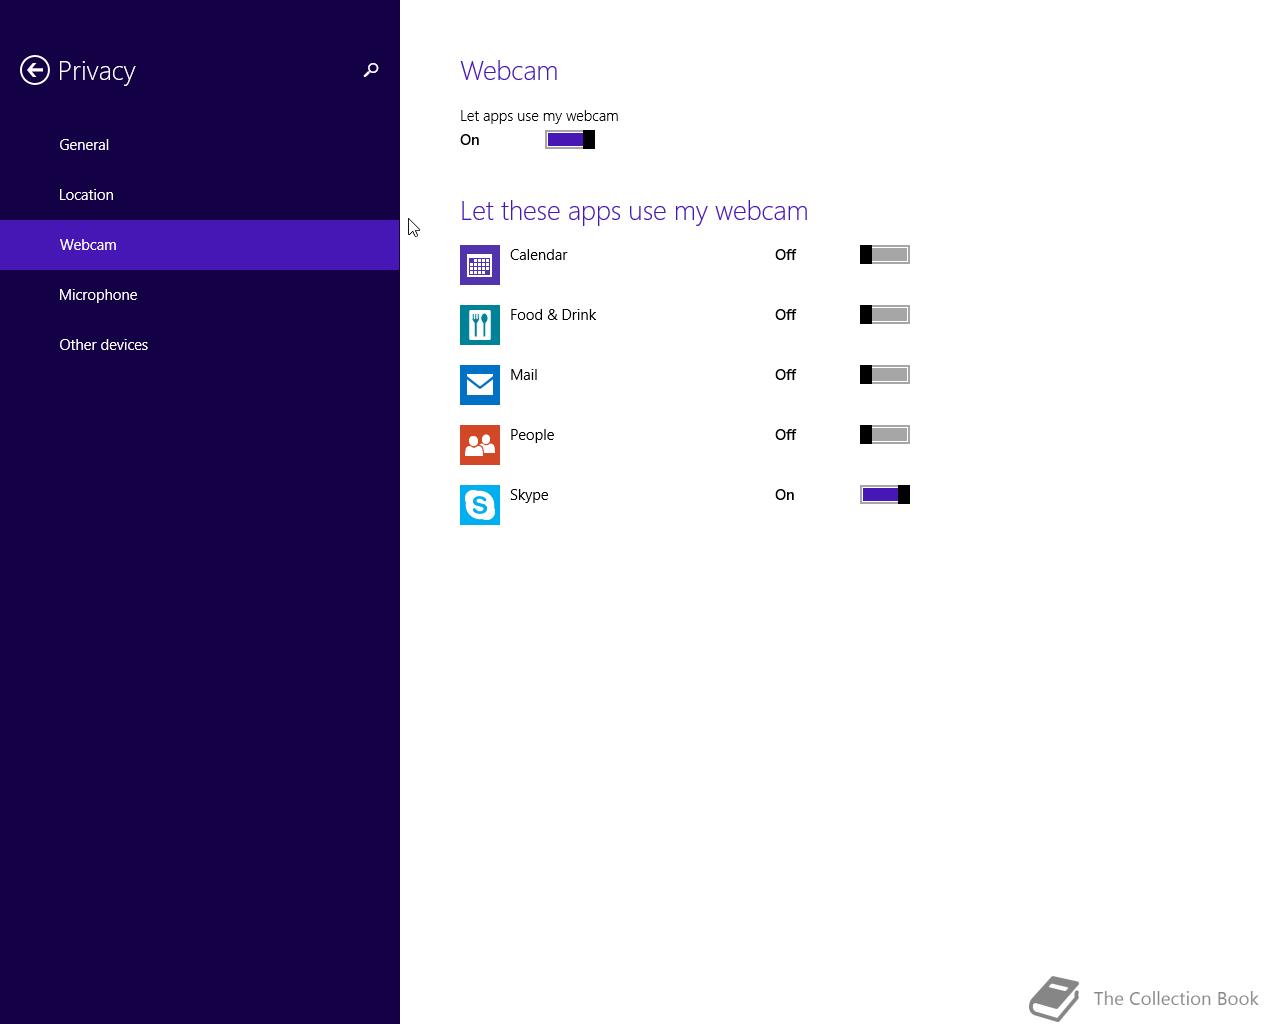Click the Food & Drink label

(x=553, y=315)
